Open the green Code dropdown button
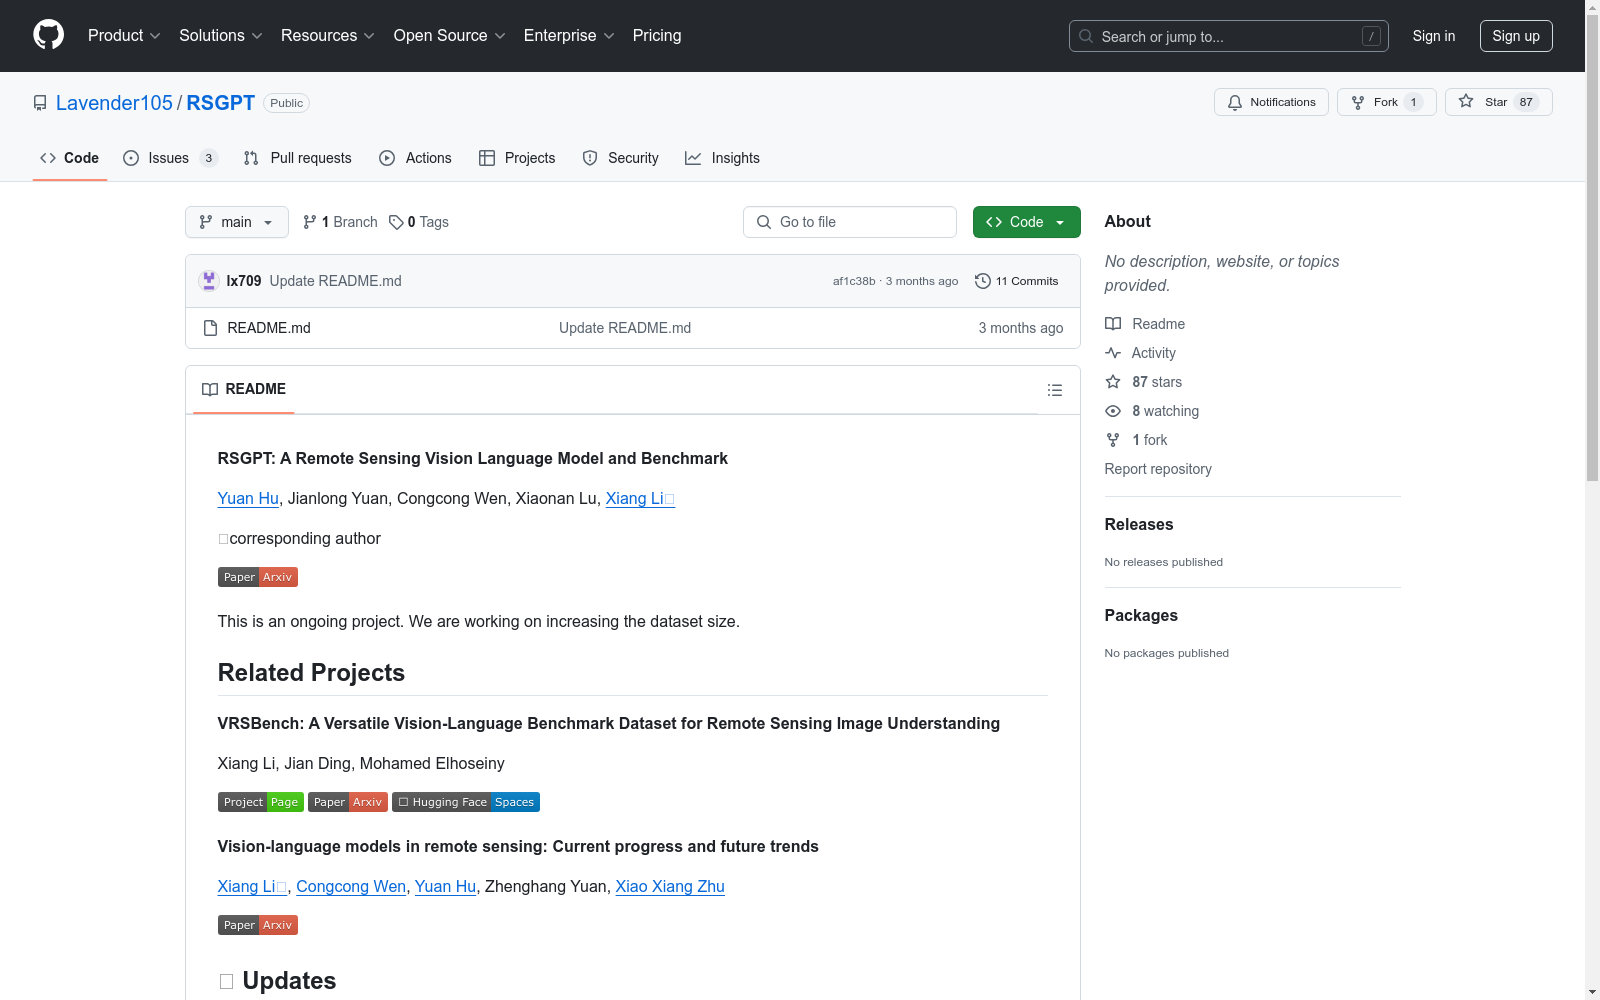 coord(1026,222)
